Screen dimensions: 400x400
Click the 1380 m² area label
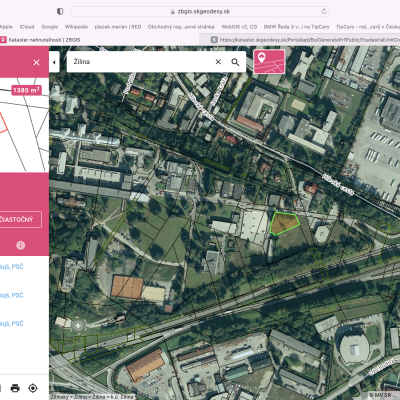tap(26, 90)
